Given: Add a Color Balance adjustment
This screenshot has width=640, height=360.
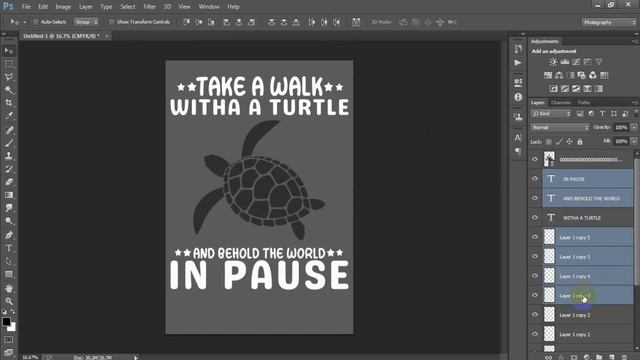Looking at the screenshot, I should click(559, 76).
